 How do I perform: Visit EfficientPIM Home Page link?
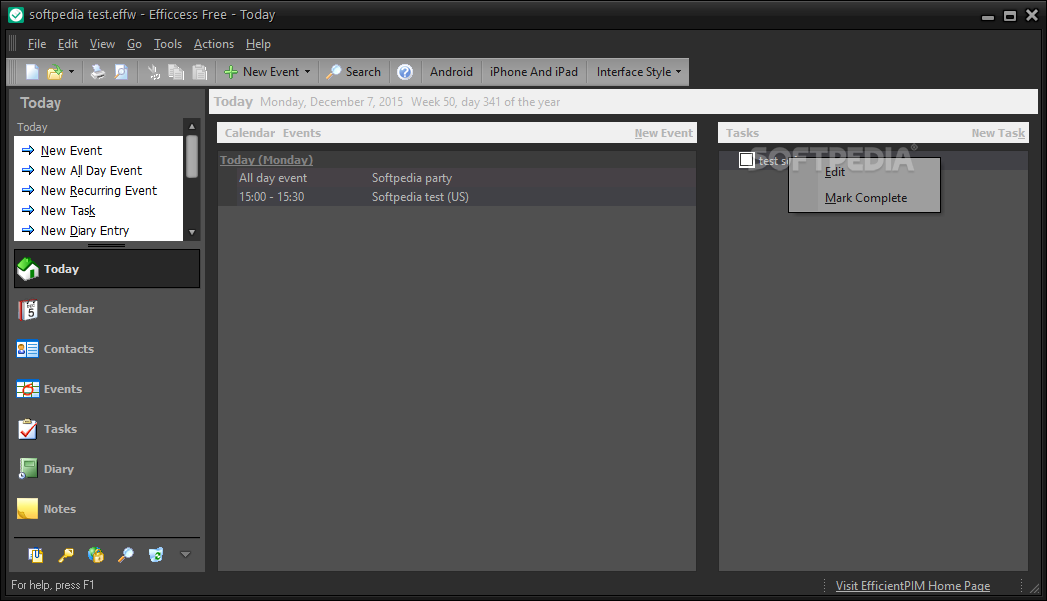point(913,586)
